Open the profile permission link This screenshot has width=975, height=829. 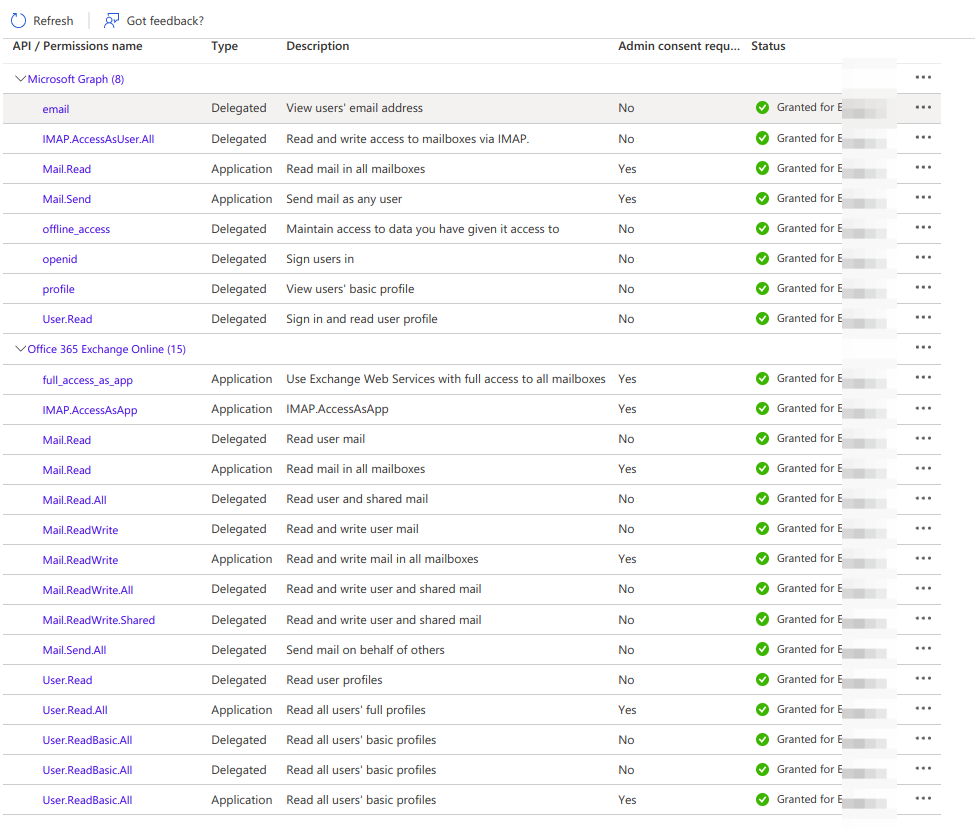point(58,289)
